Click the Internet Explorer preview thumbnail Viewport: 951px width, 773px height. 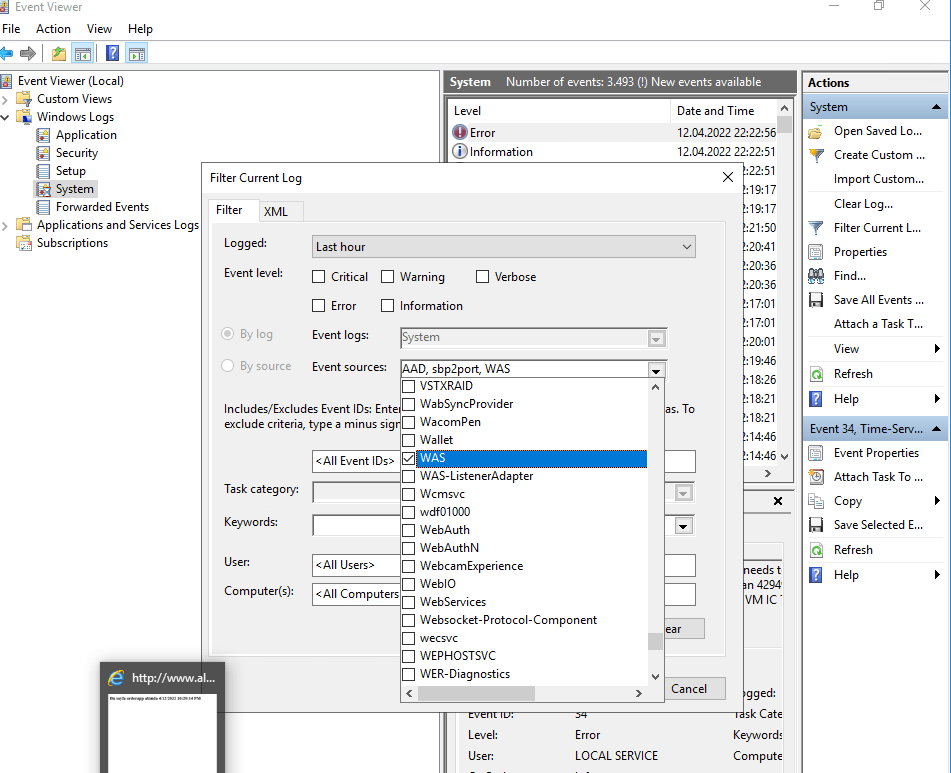point(162,728)
